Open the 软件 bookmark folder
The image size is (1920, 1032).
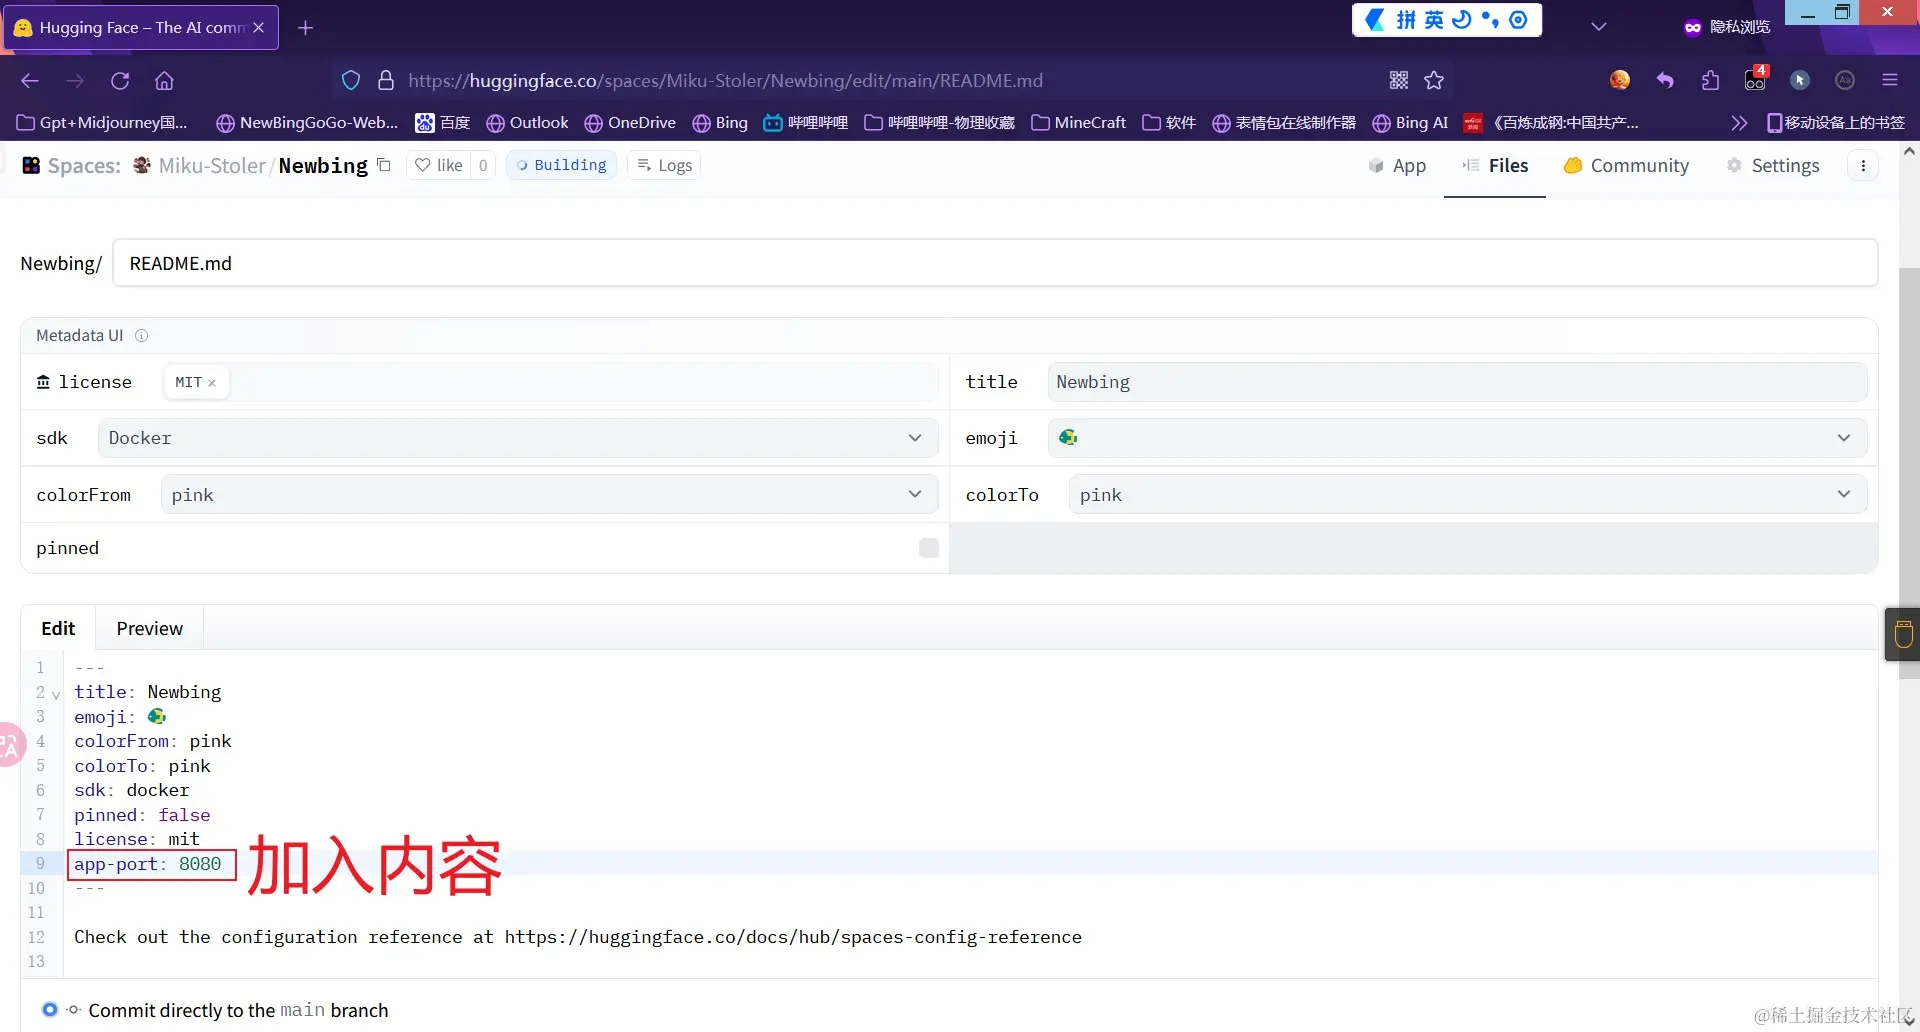pyautogui.click(x=1169, y=123)
